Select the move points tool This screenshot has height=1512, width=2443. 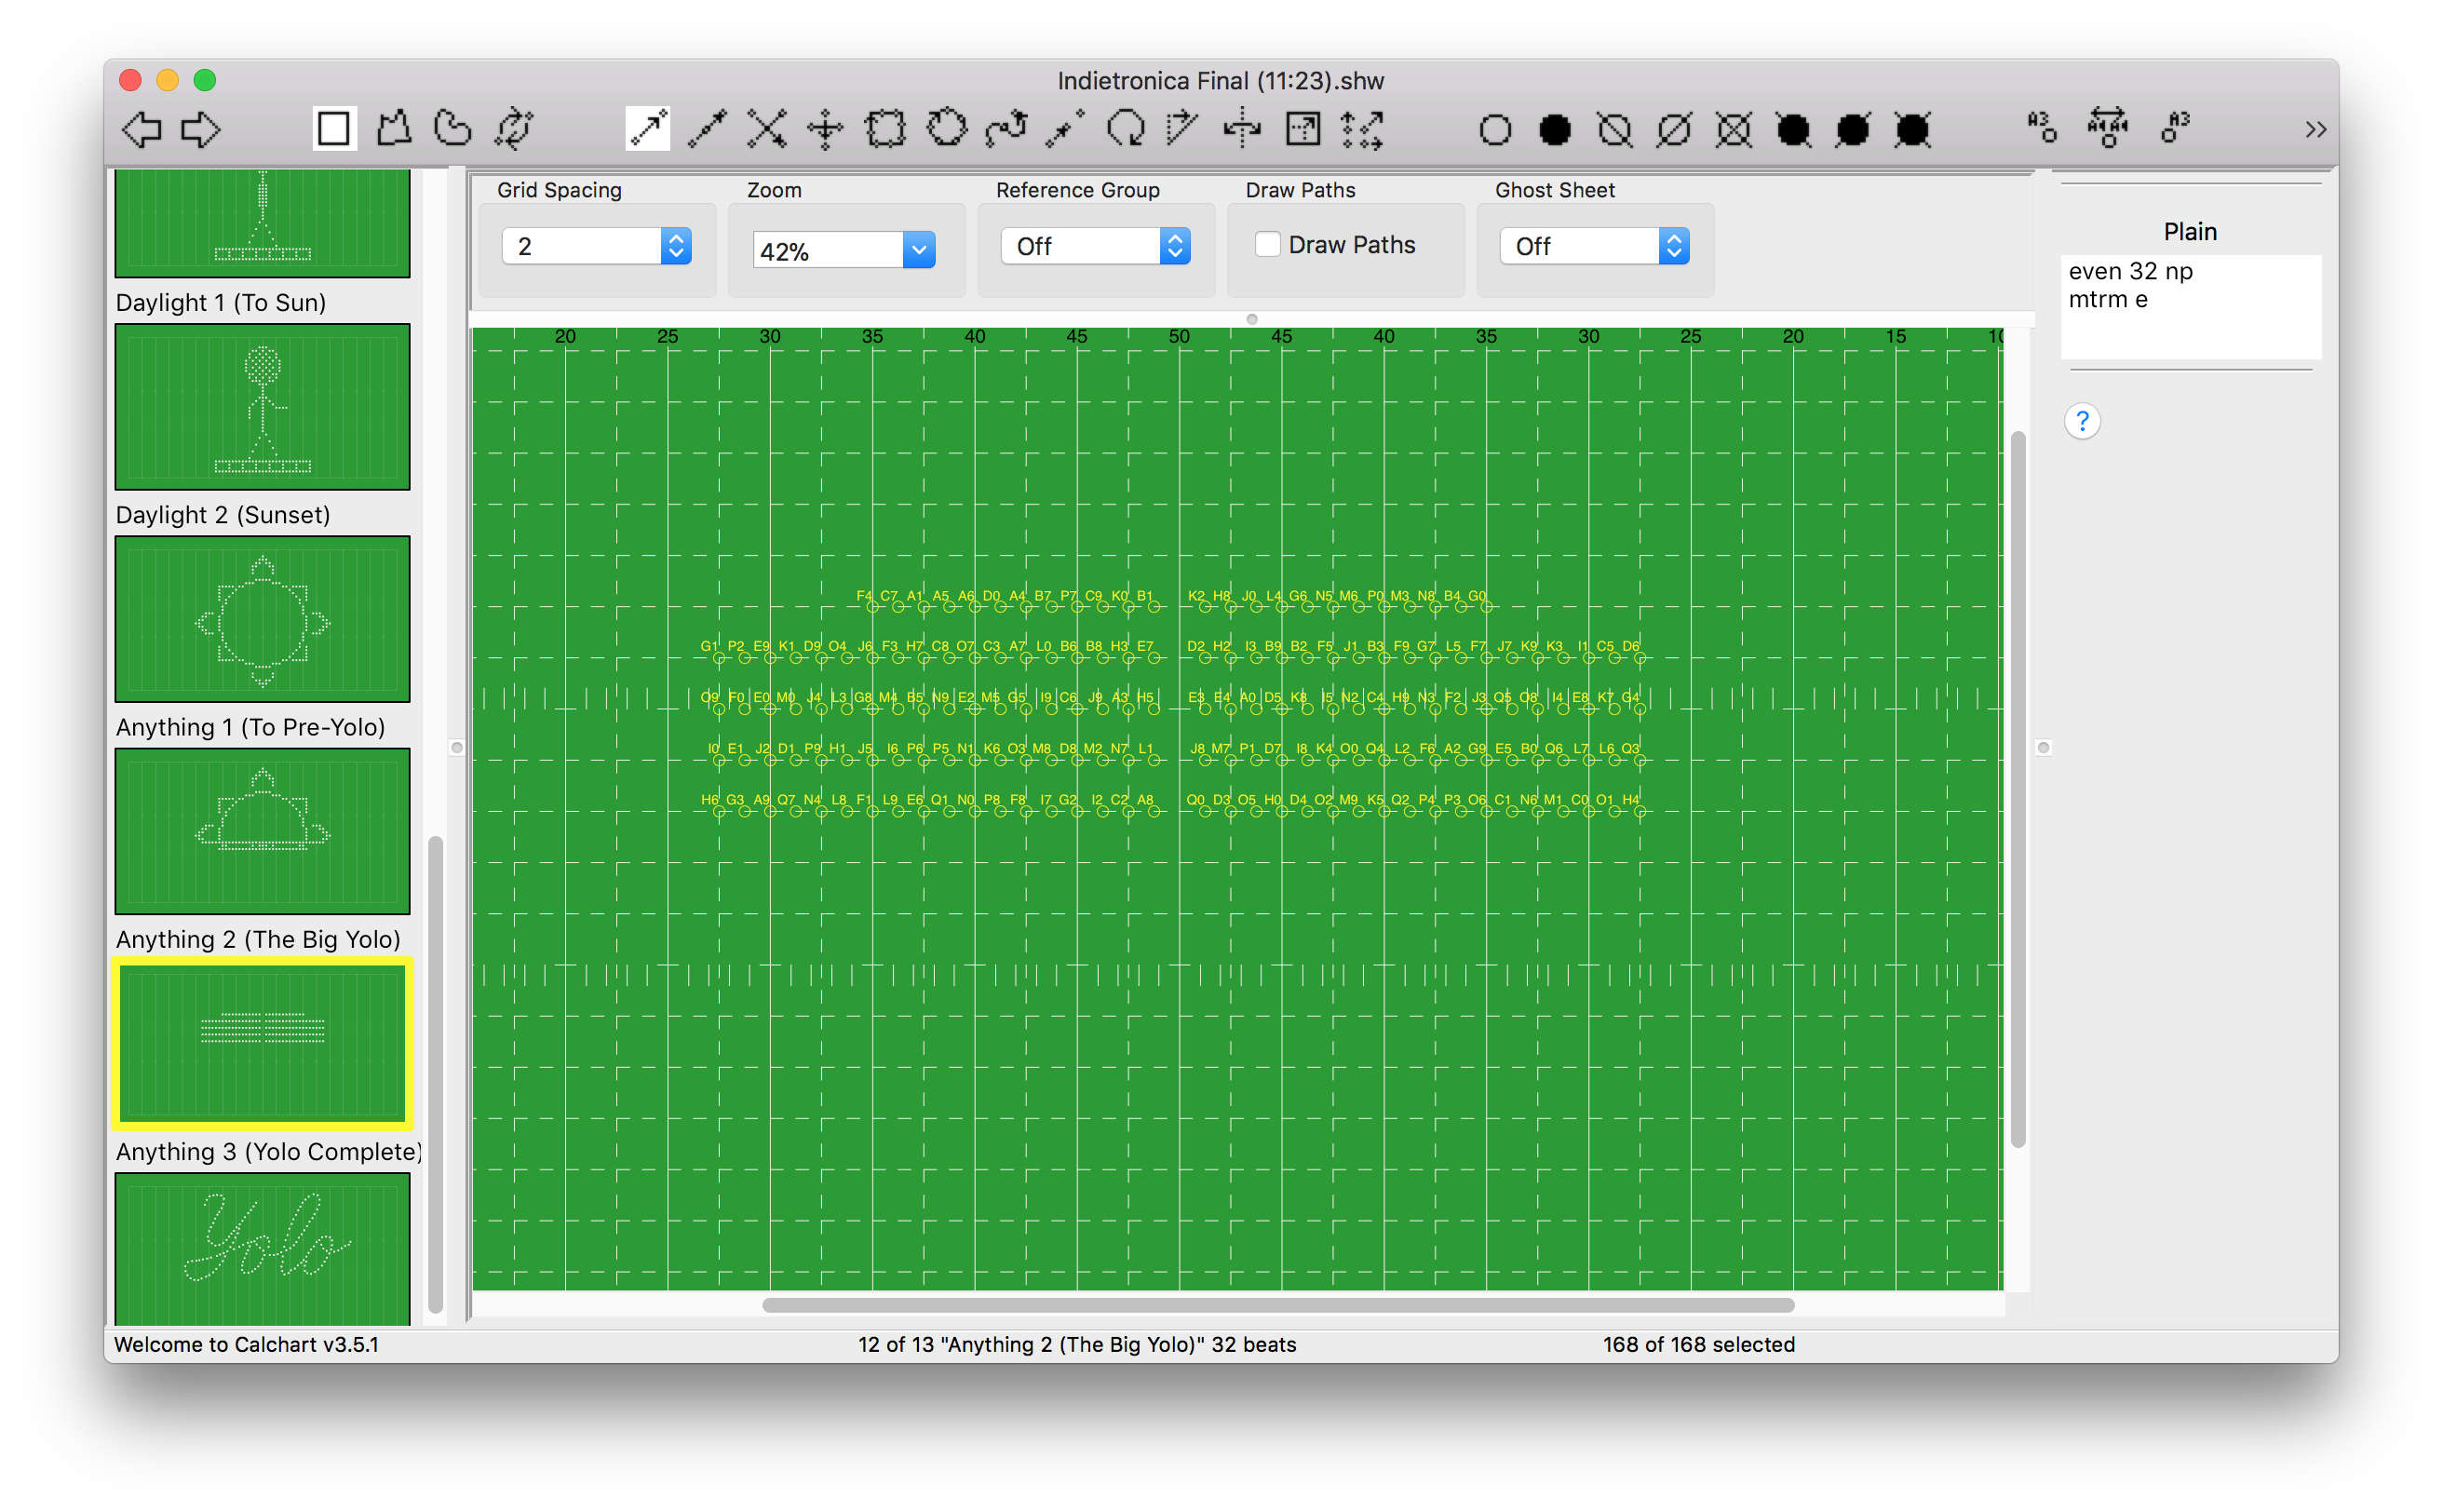click(826, 129)
